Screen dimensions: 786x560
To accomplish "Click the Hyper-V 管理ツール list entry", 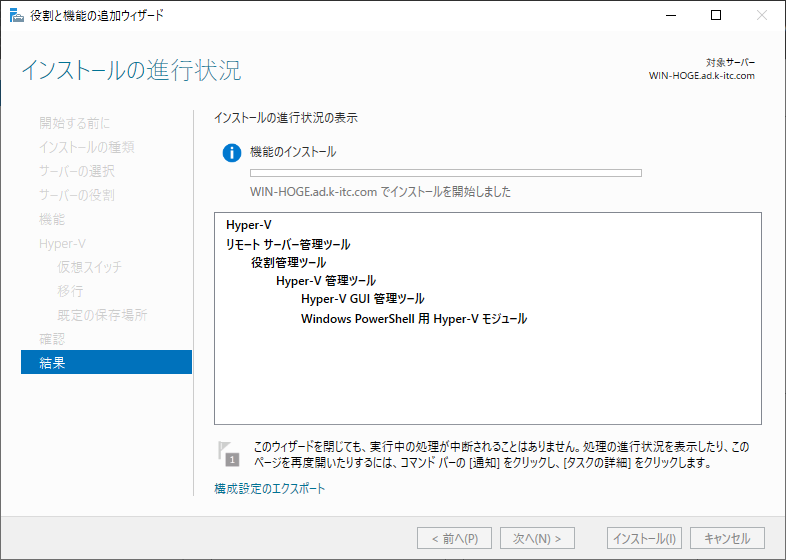I will pos(326,281).
